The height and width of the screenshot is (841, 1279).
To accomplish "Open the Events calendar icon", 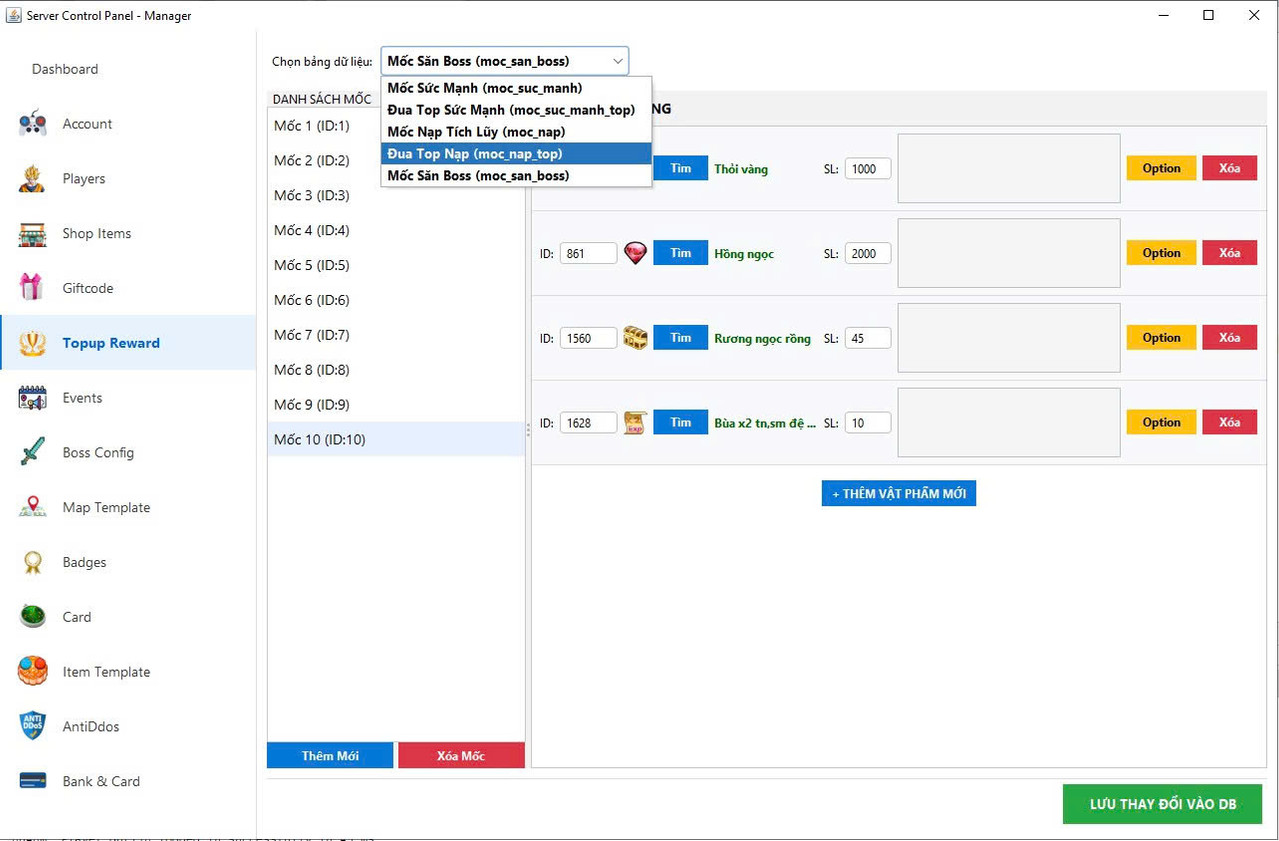I will (x=33, y=398).
